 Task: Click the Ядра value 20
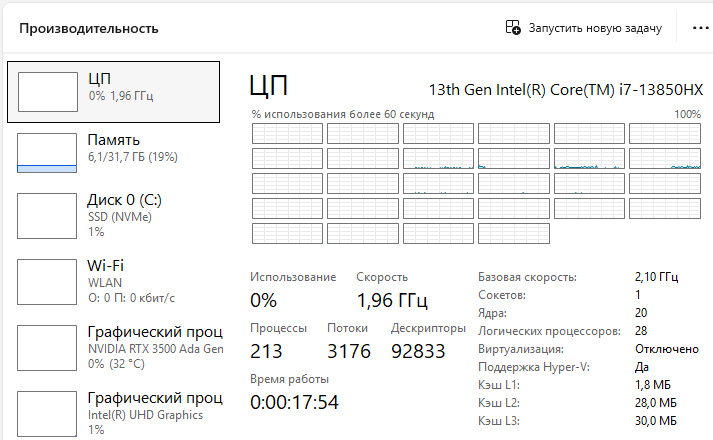[x=641, y=313]
